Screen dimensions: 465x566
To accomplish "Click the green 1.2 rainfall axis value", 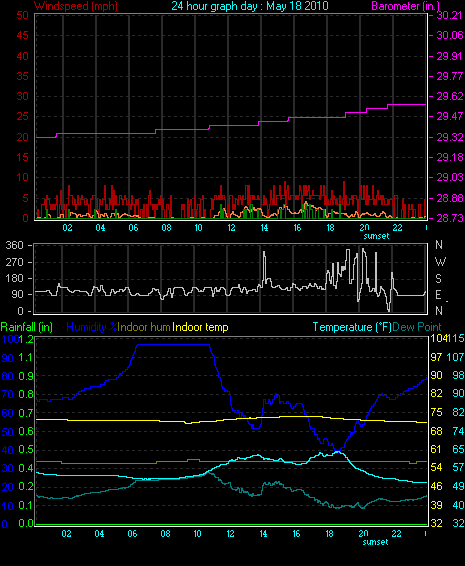I will pyautogui.click(x=26, y=339).
